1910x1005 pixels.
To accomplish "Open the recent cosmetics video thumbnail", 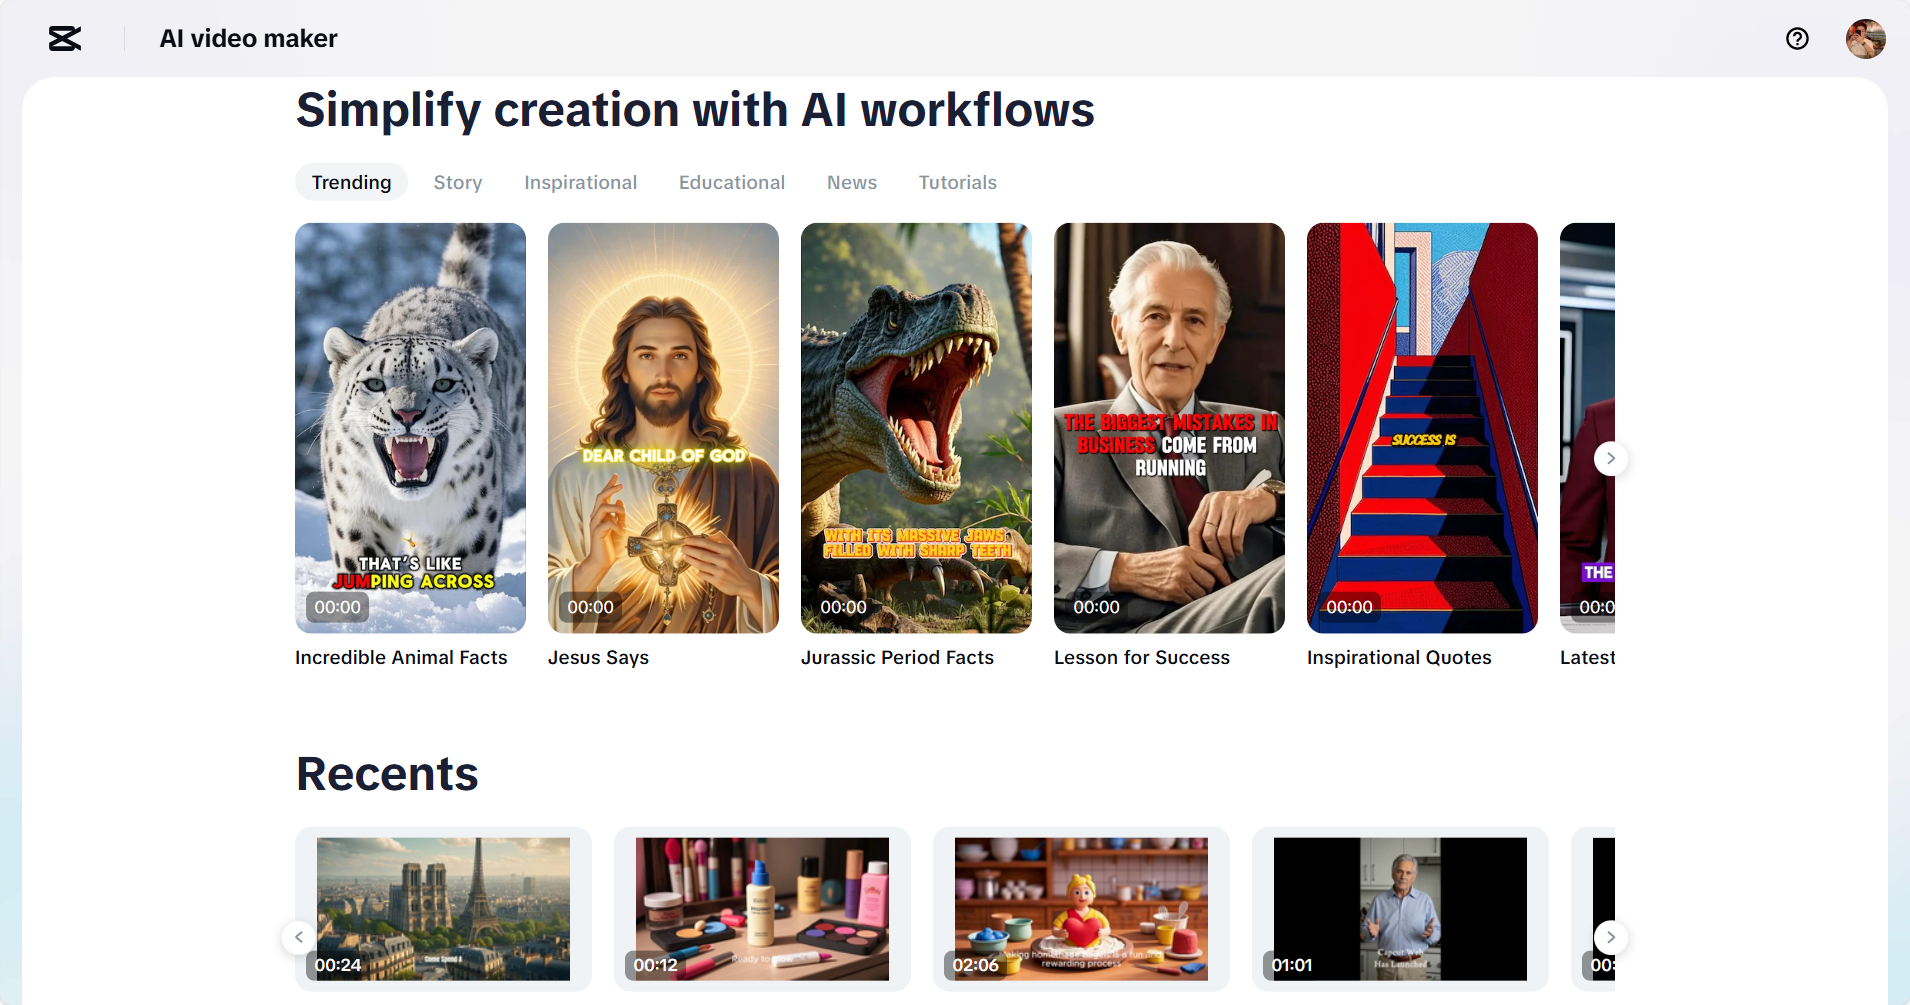I will pyautogui.click(x=762, y=908).
